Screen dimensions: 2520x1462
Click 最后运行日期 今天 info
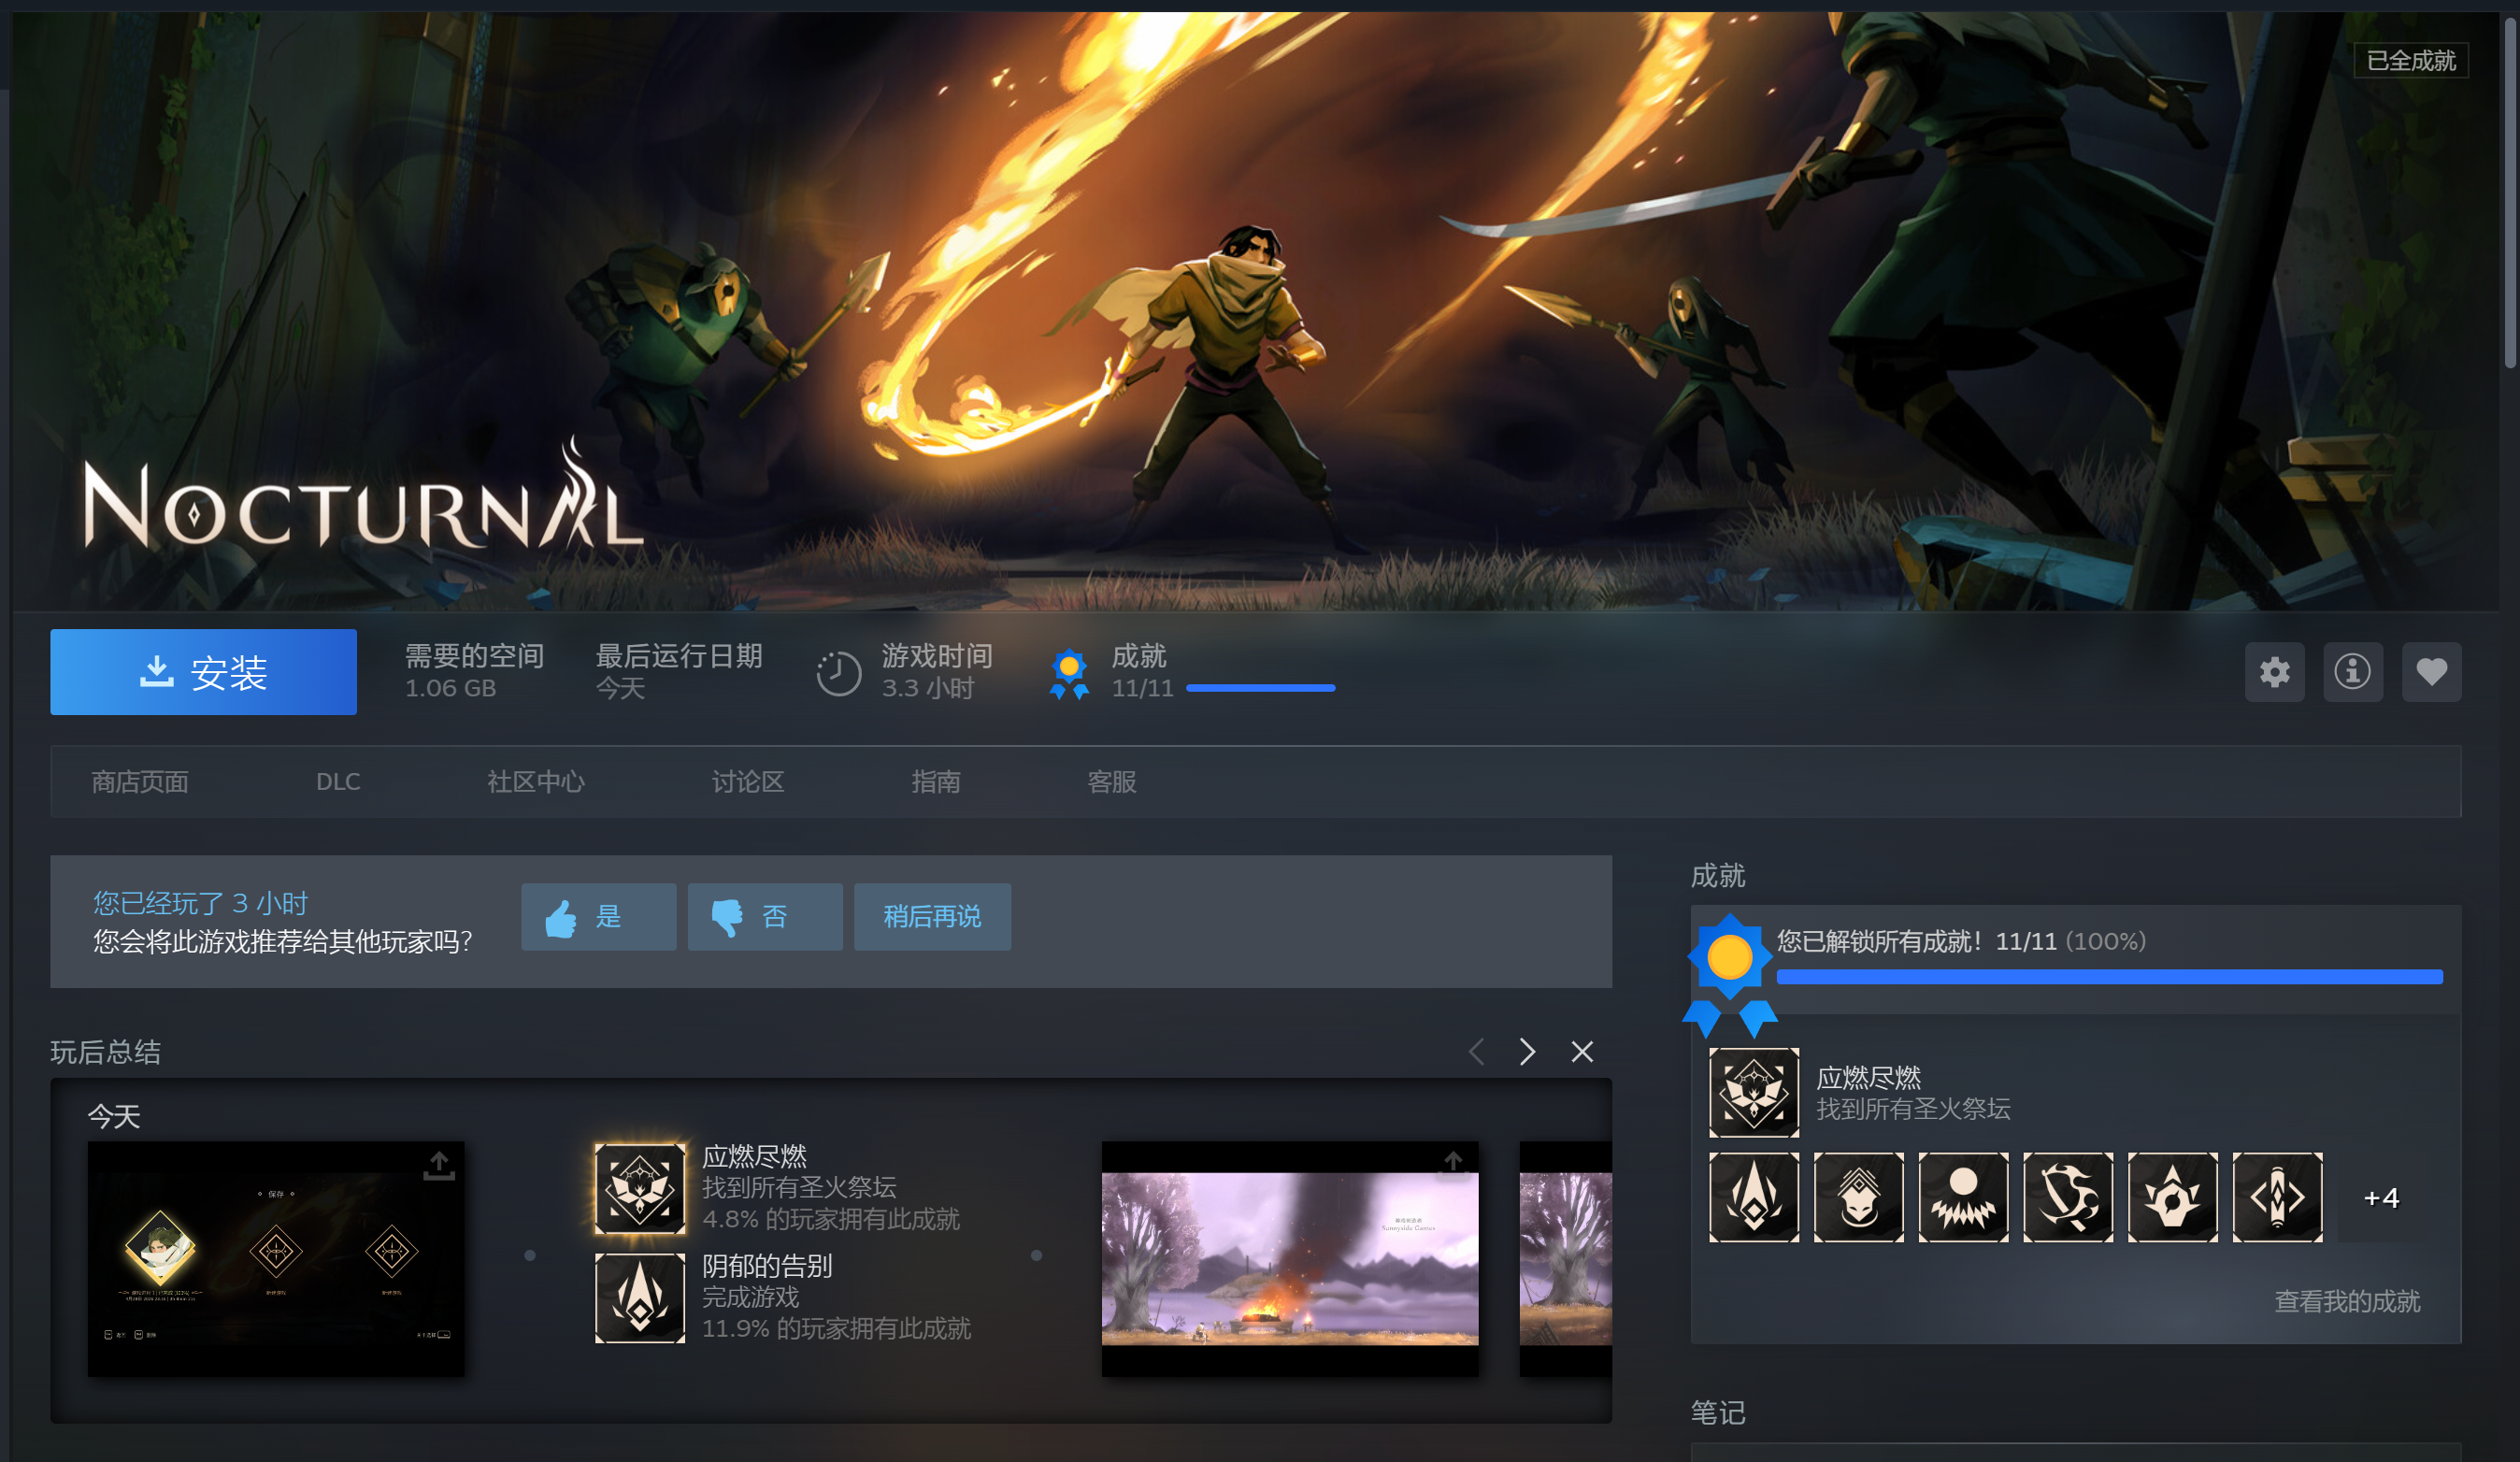tap(679, 672)
